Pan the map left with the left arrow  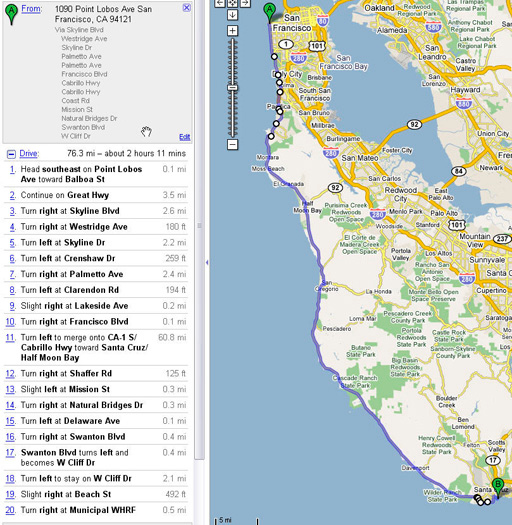220,3
